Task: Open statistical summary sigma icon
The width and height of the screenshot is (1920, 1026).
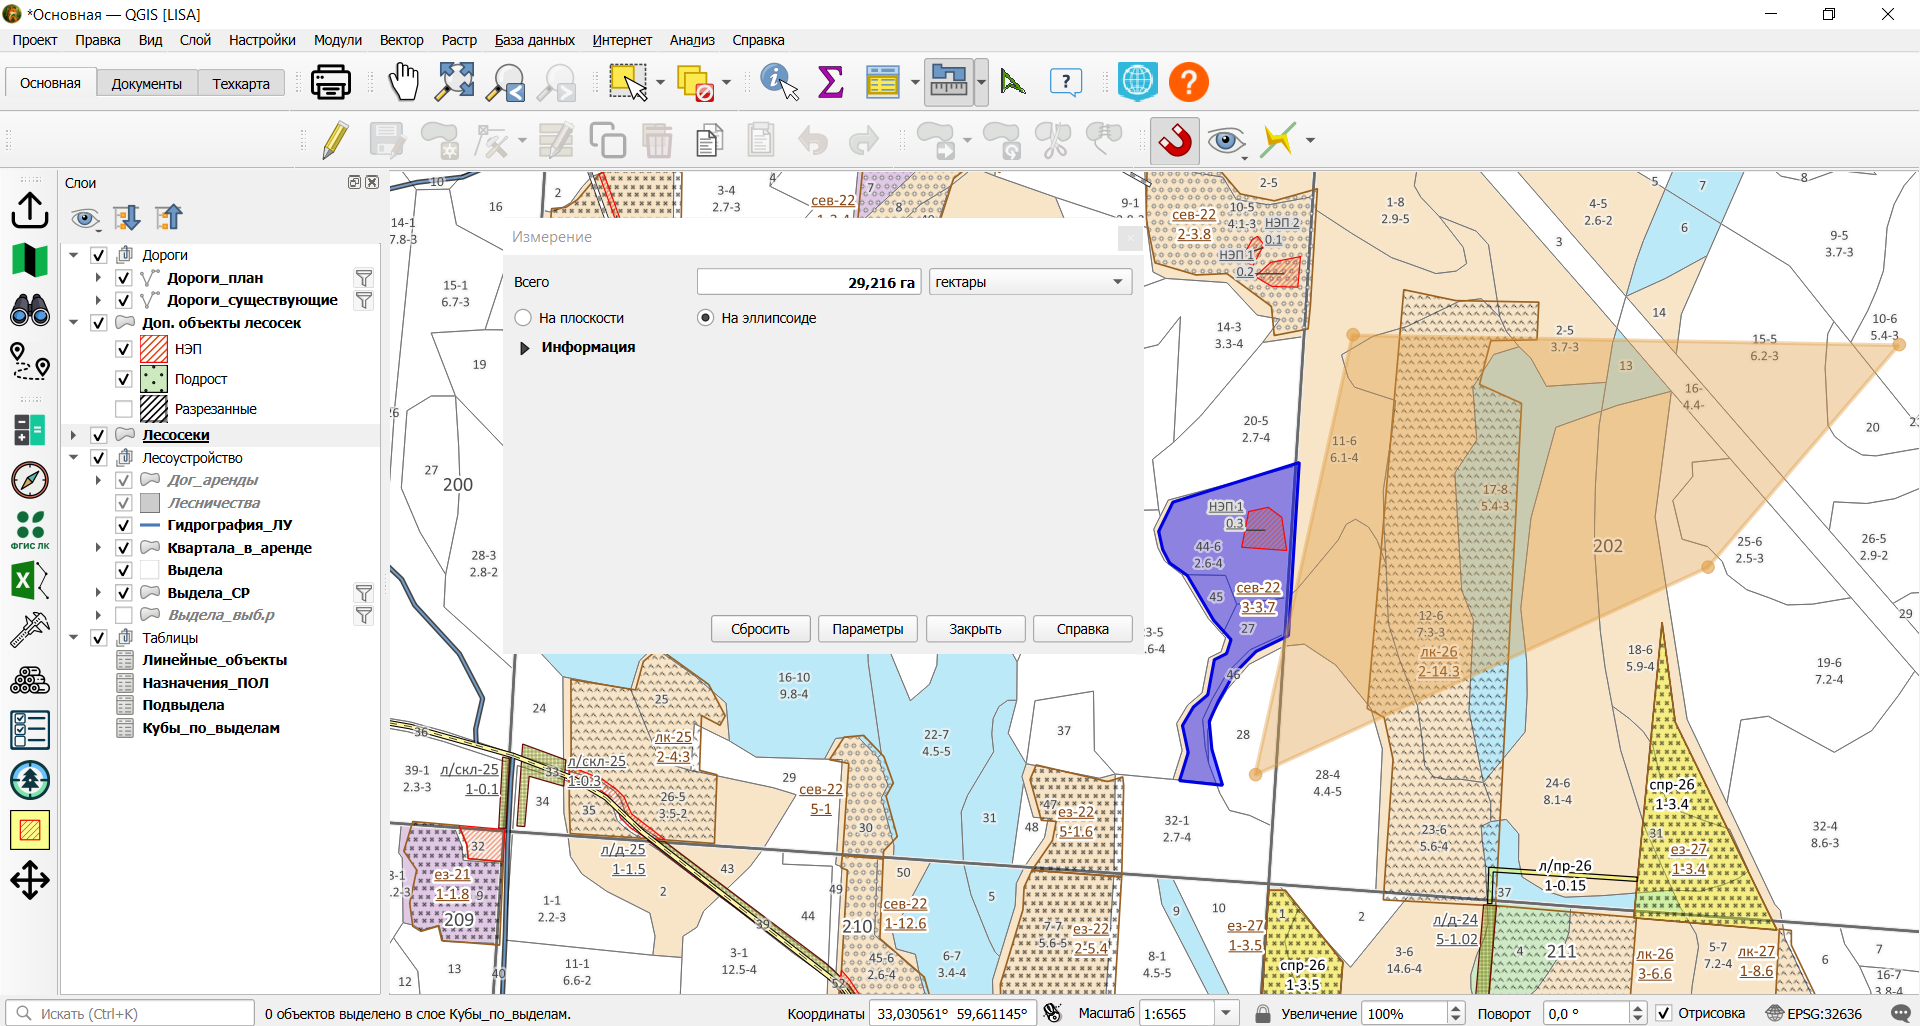Action: pos(830,82)
